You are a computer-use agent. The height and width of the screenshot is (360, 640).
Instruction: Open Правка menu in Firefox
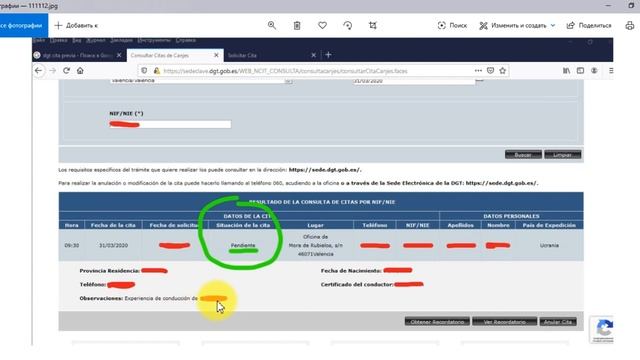click(58, 40)
